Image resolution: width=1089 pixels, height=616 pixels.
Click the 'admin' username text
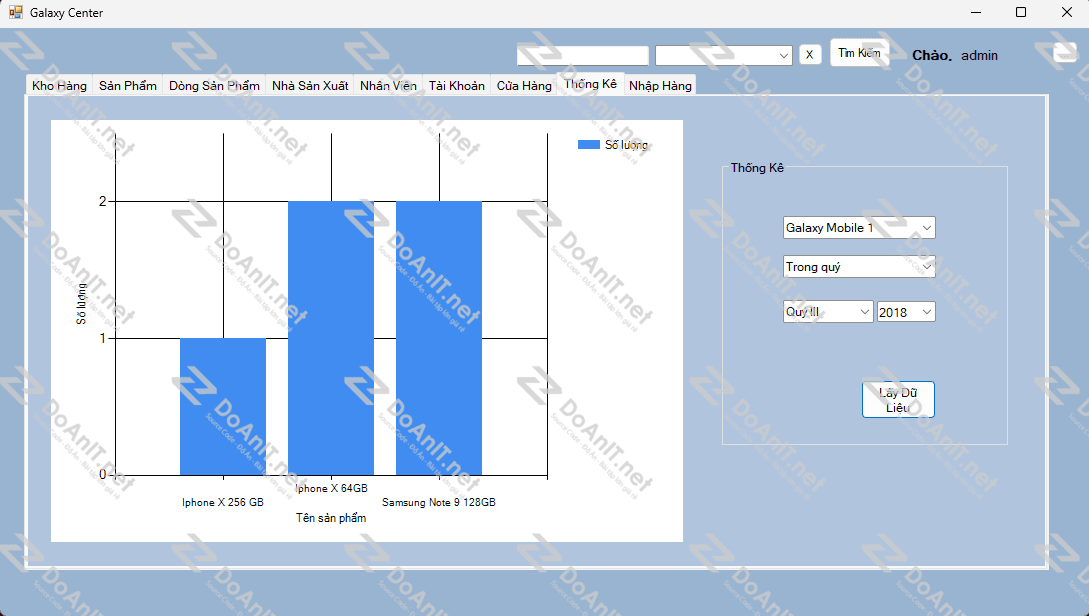coord(979,56)
